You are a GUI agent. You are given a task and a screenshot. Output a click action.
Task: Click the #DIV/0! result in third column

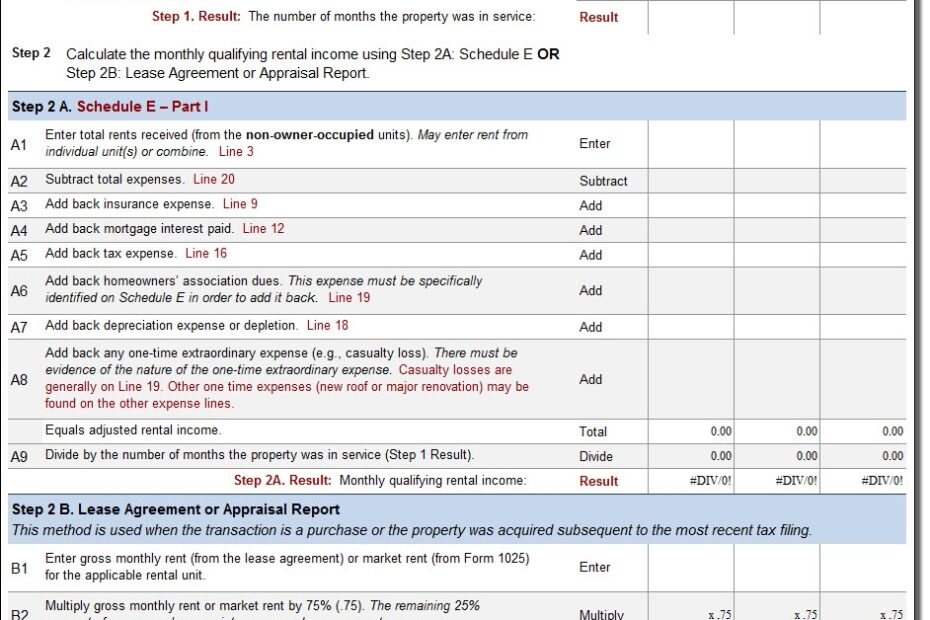[883, 481]
